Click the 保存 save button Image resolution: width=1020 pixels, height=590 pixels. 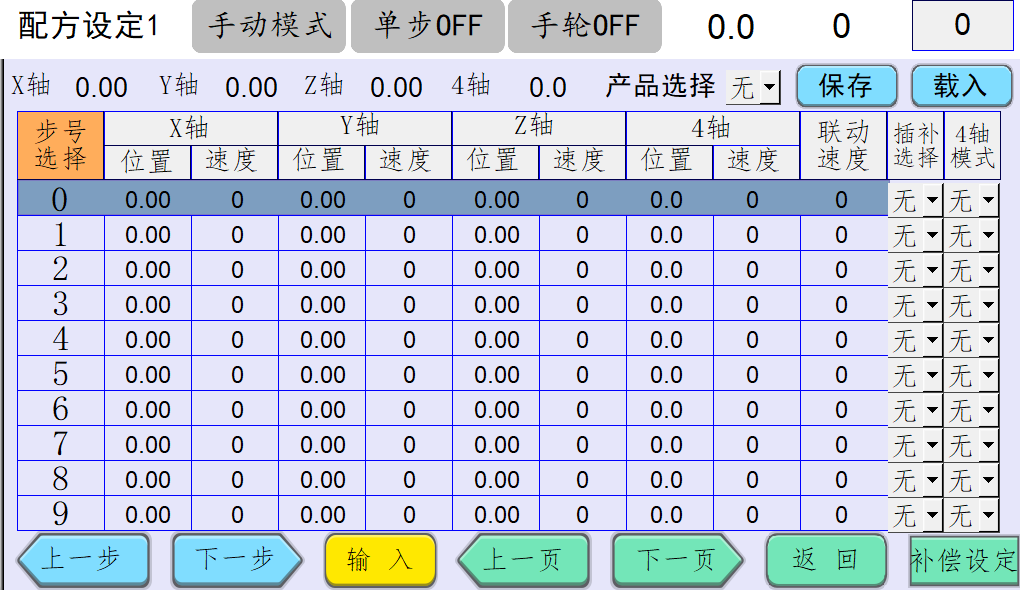point(845,86)
